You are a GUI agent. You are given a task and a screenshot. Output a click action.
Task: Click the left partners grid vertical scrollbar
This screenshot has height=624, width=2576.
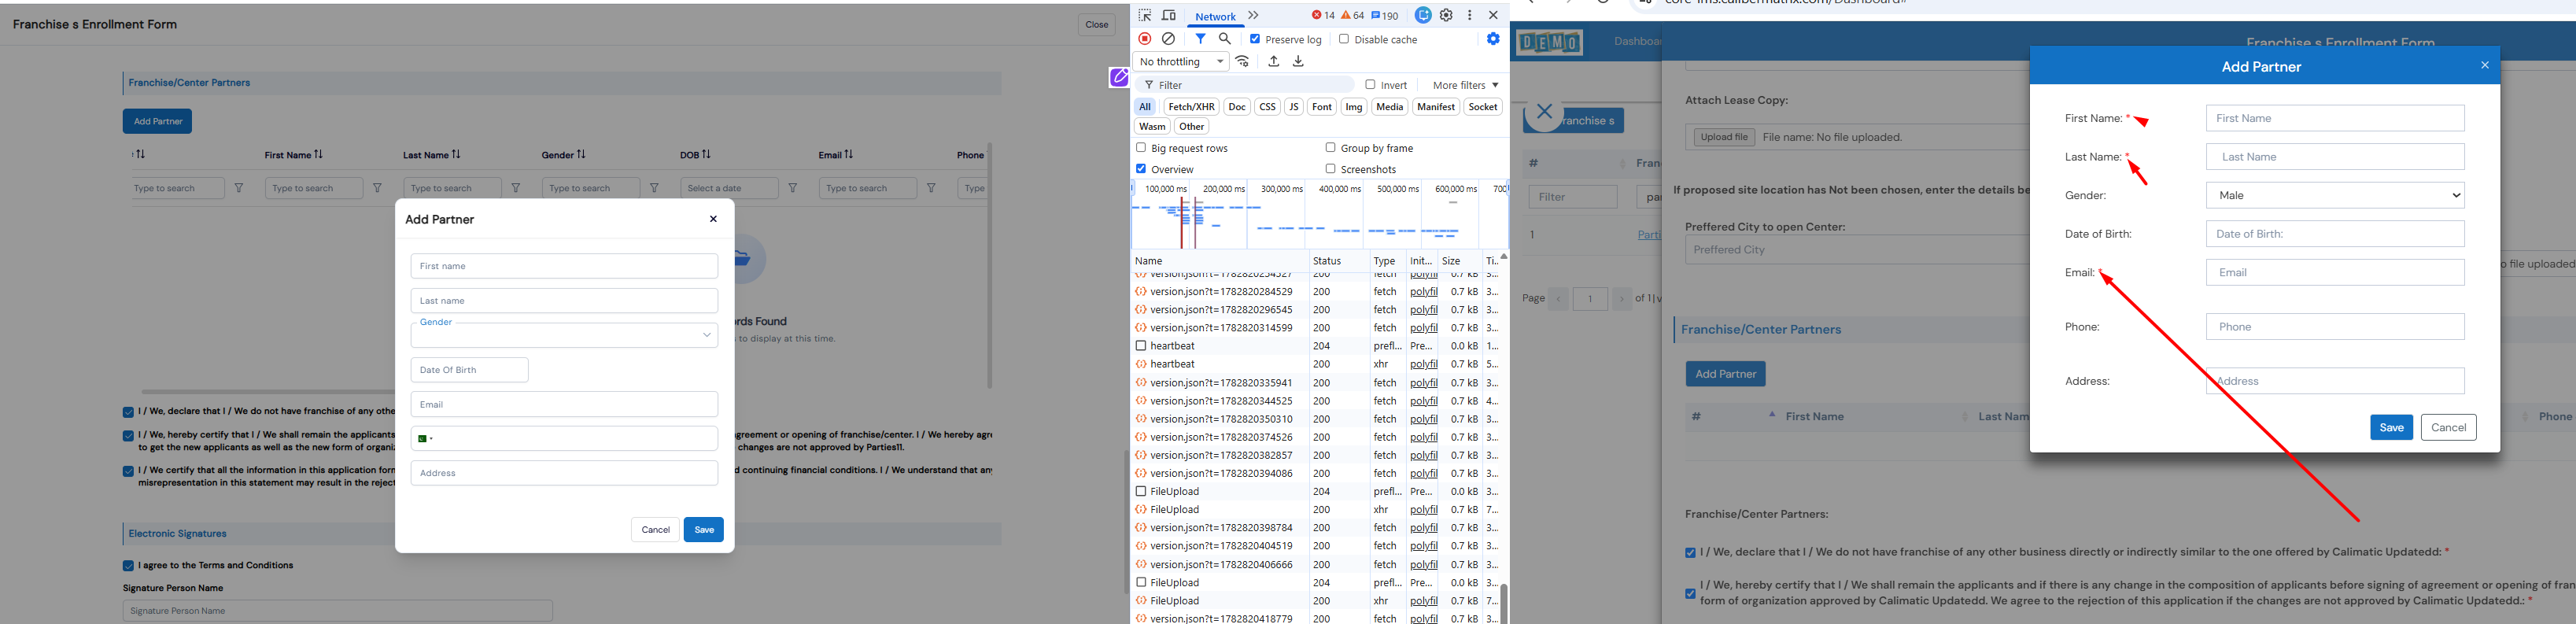click(989, 265)
